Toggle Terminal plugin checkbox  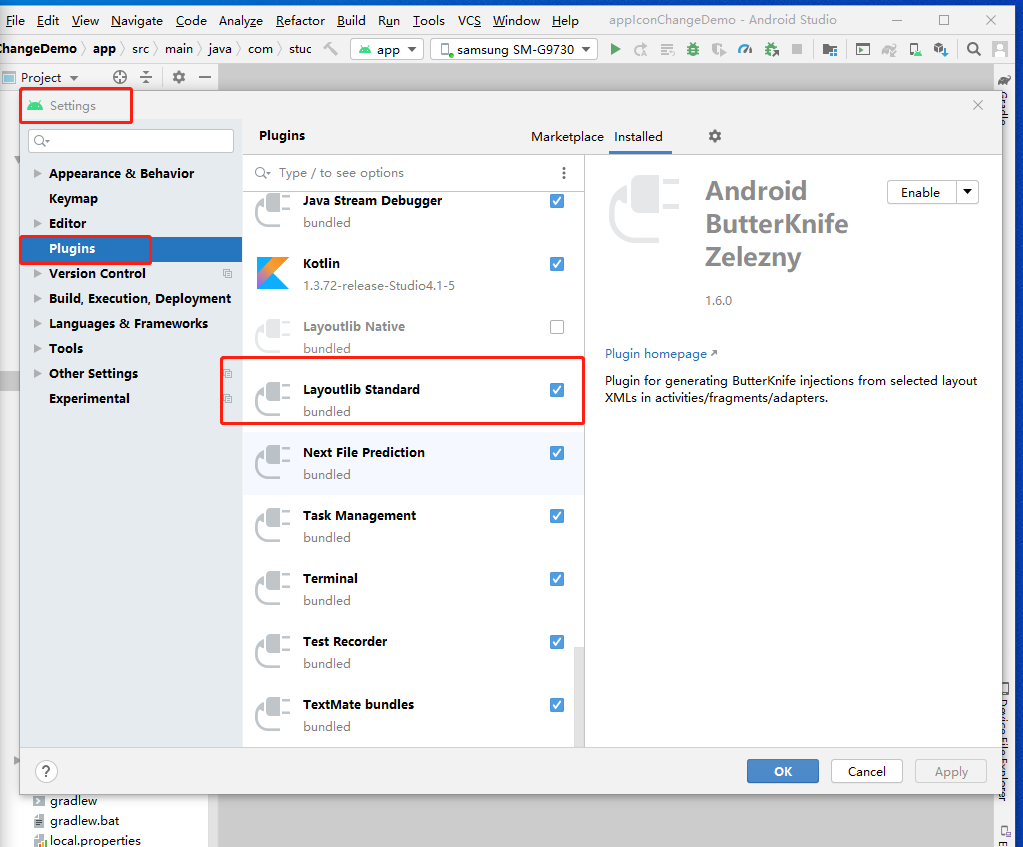pyautogui.click(x=557, y=579)
